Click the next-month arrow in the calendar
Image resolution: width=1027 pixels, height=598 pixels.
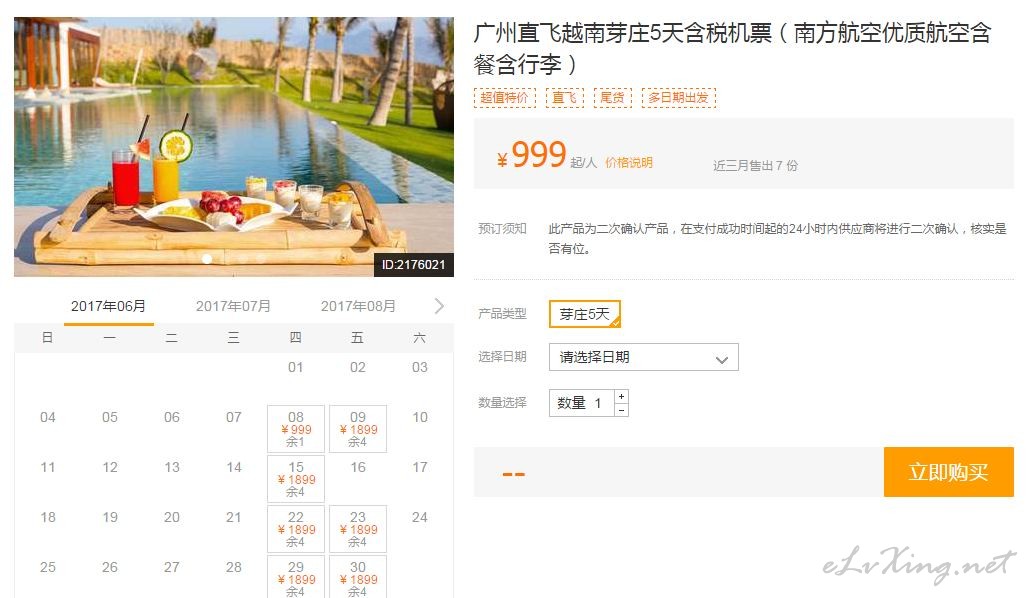click(x=439, y=306)
